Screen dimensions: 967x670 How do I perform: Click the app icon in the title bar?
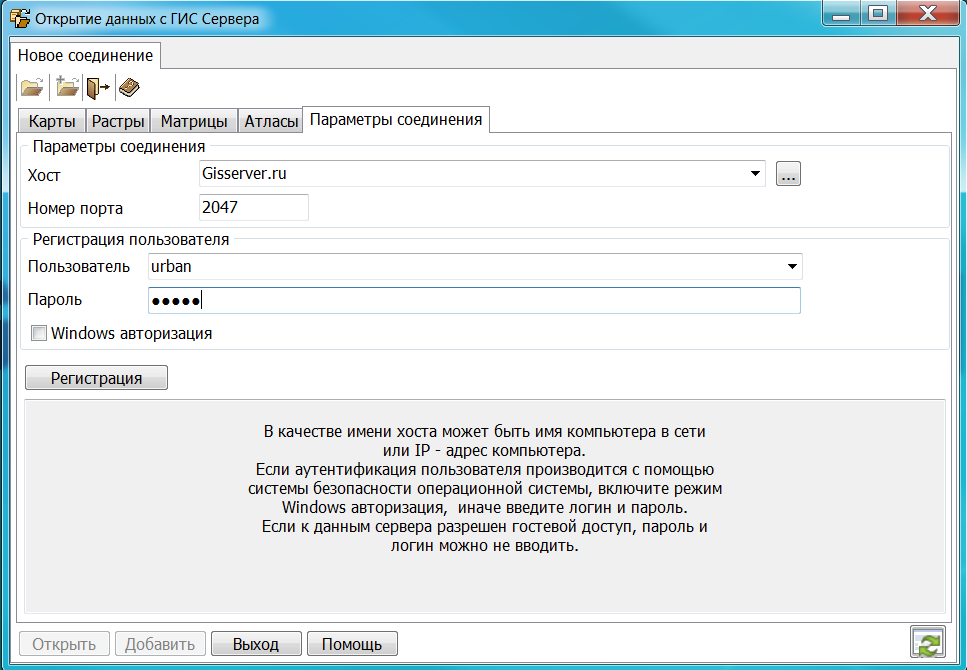pyautogui.click(x=18, y=17)
